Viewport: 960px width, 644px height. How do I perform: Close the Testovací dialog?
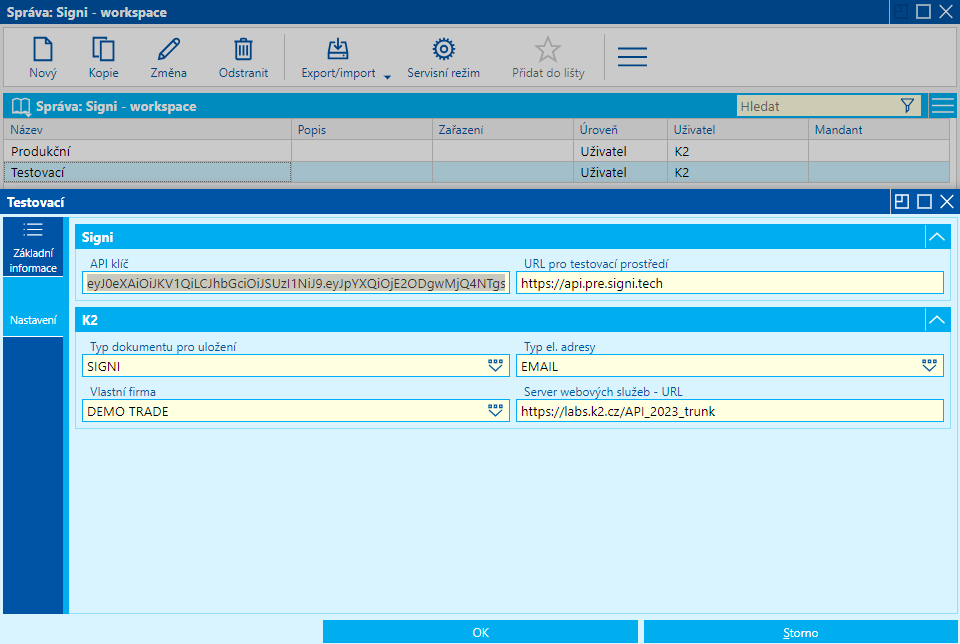coord(947,201)
